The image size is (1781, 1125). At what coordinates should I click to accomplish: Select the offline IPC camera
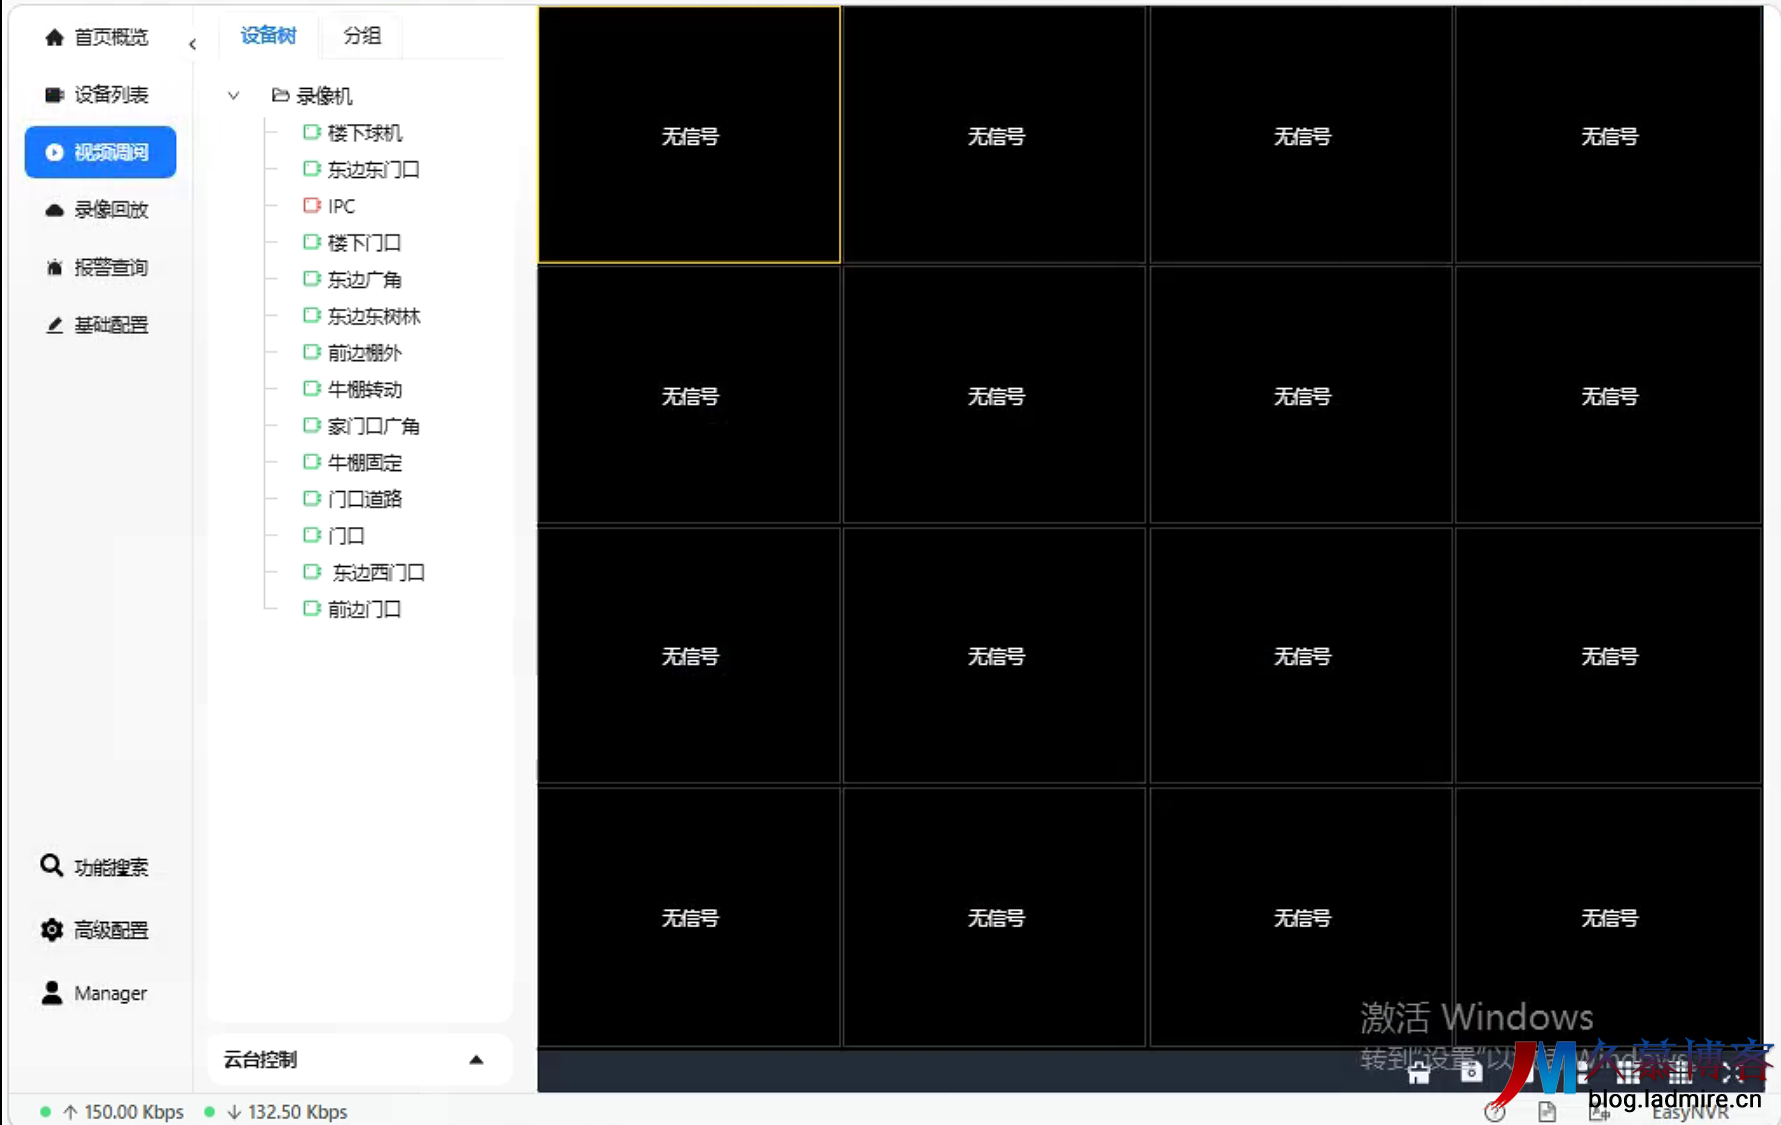[340, 206]
